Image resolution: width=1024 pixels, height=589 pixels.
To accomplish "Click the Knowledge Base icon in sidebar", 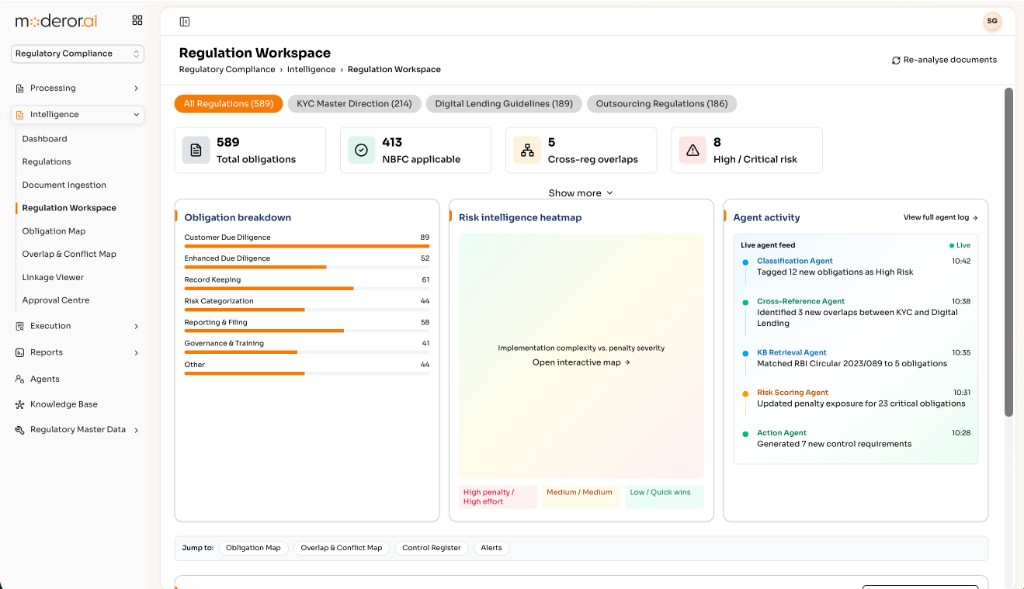I will click(20, 405).
